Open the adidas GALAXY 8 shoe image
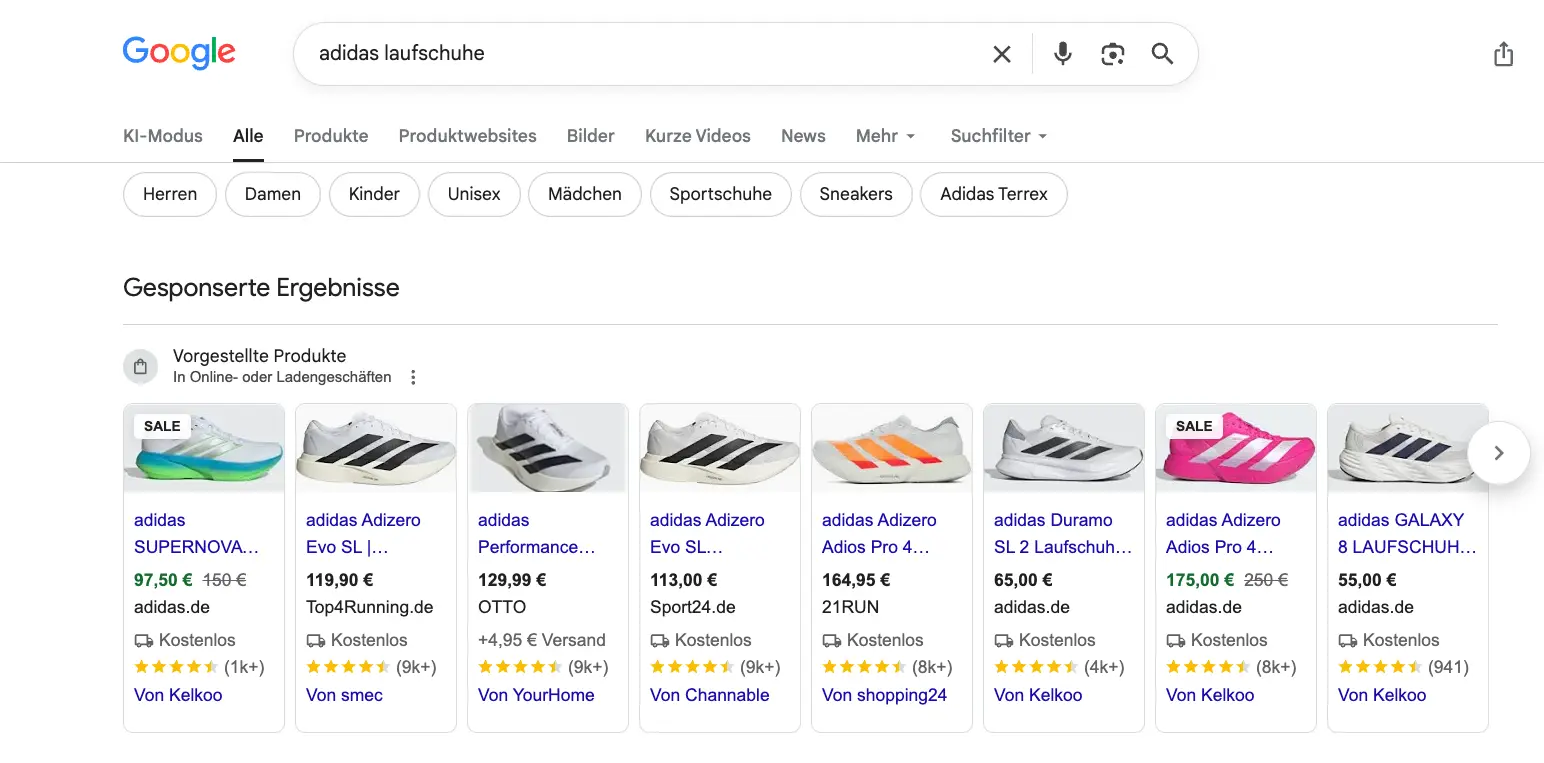Image resolution: width=1544 pixels, height=763 pixels. 1408,448
